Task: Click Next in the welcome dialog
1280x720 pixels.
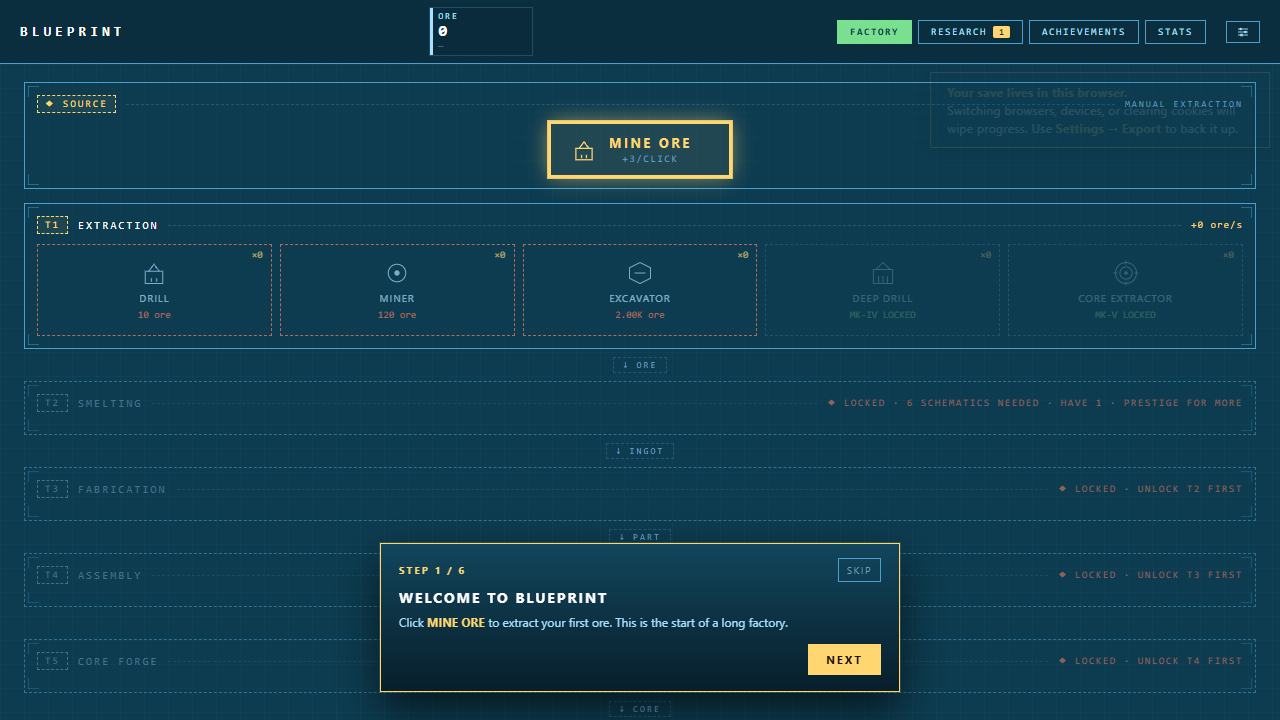Action: click(844, 660)
